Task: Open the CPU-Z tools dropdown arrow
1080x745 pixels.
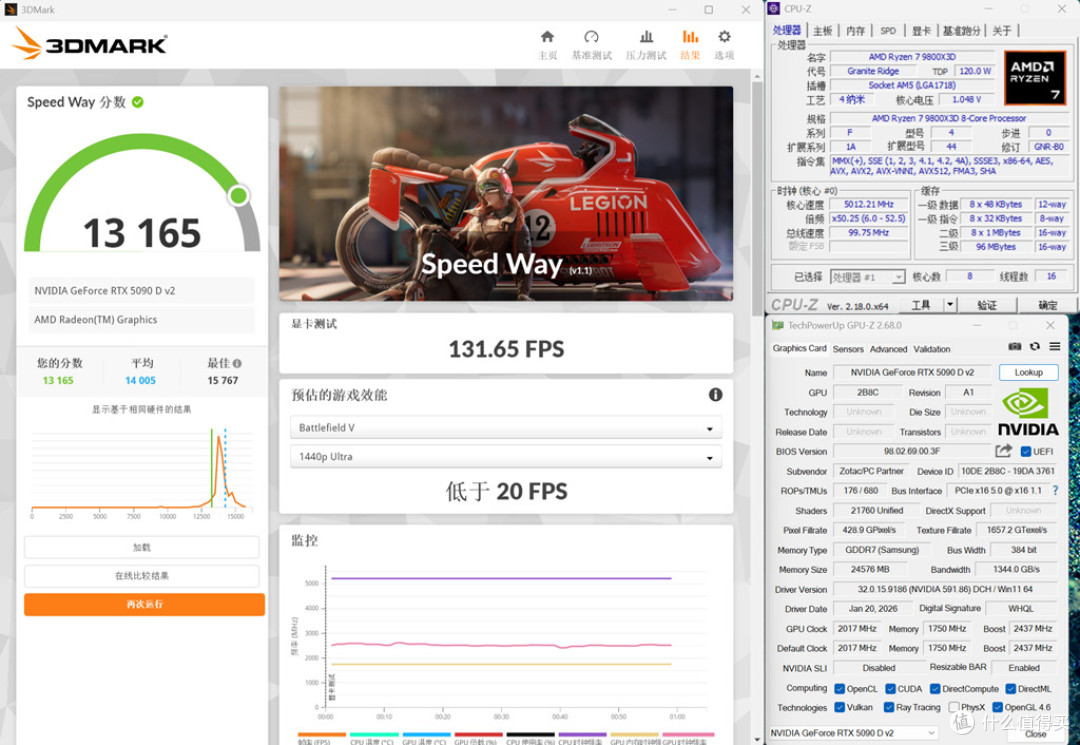Action: (950, 304)
